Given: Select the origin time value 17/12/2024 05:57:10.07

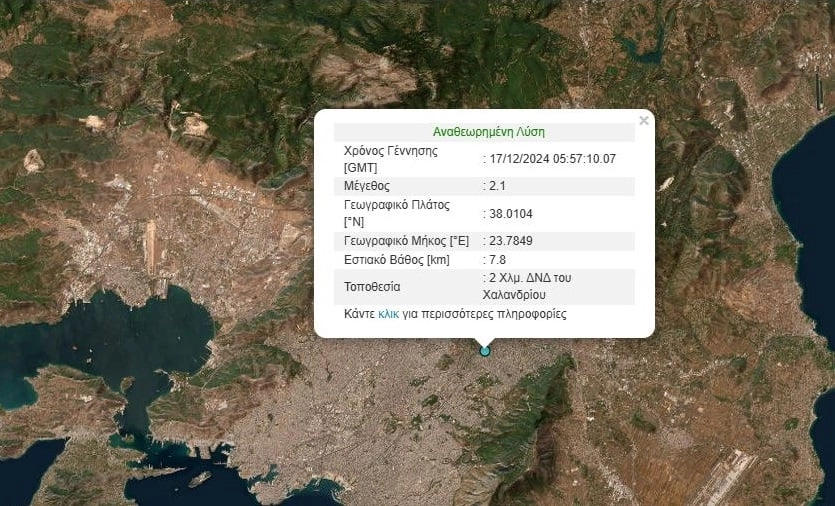Looking at the screenshot, I should point(552,159).
